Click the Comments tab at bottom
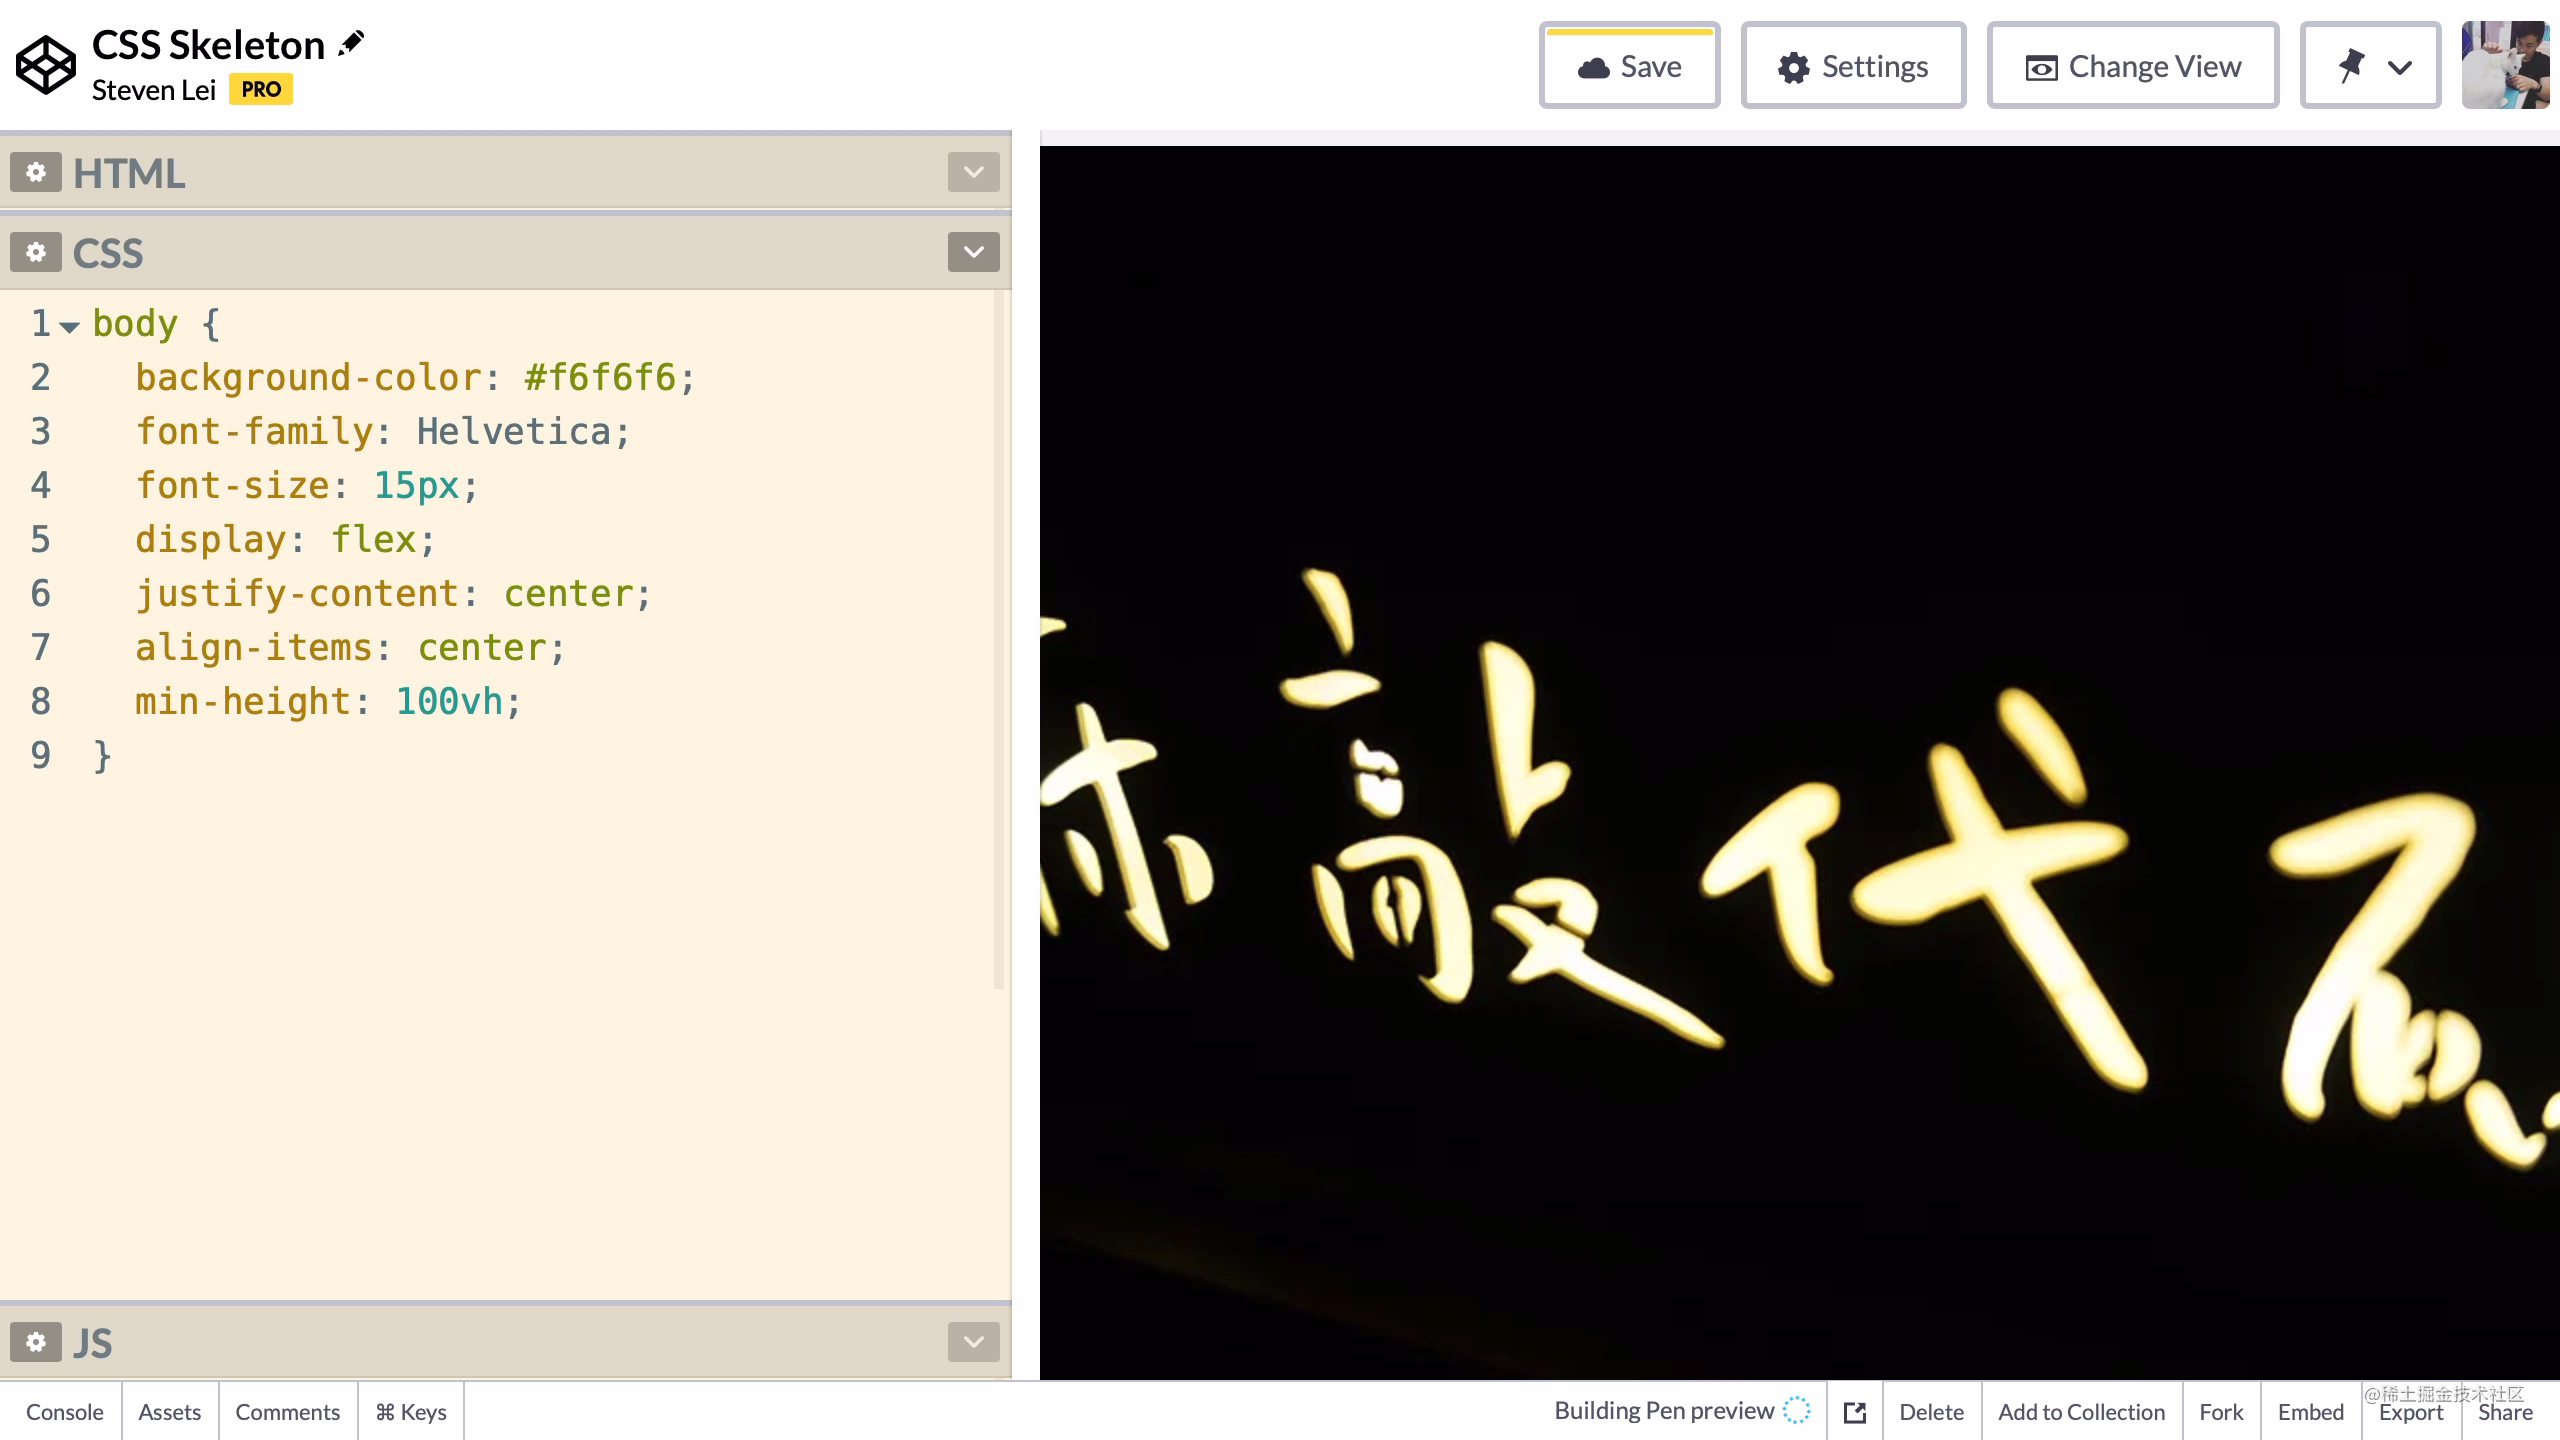 pos(287,1410)
